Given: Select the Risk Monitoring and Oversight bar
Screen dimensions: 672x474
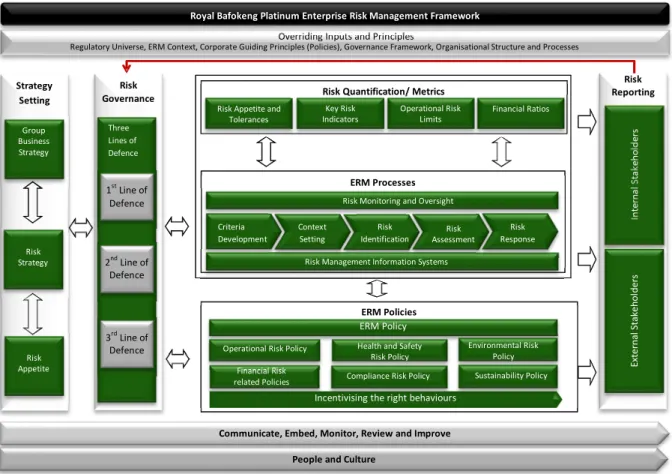Looking at the screenshot, I should [382, 201].
